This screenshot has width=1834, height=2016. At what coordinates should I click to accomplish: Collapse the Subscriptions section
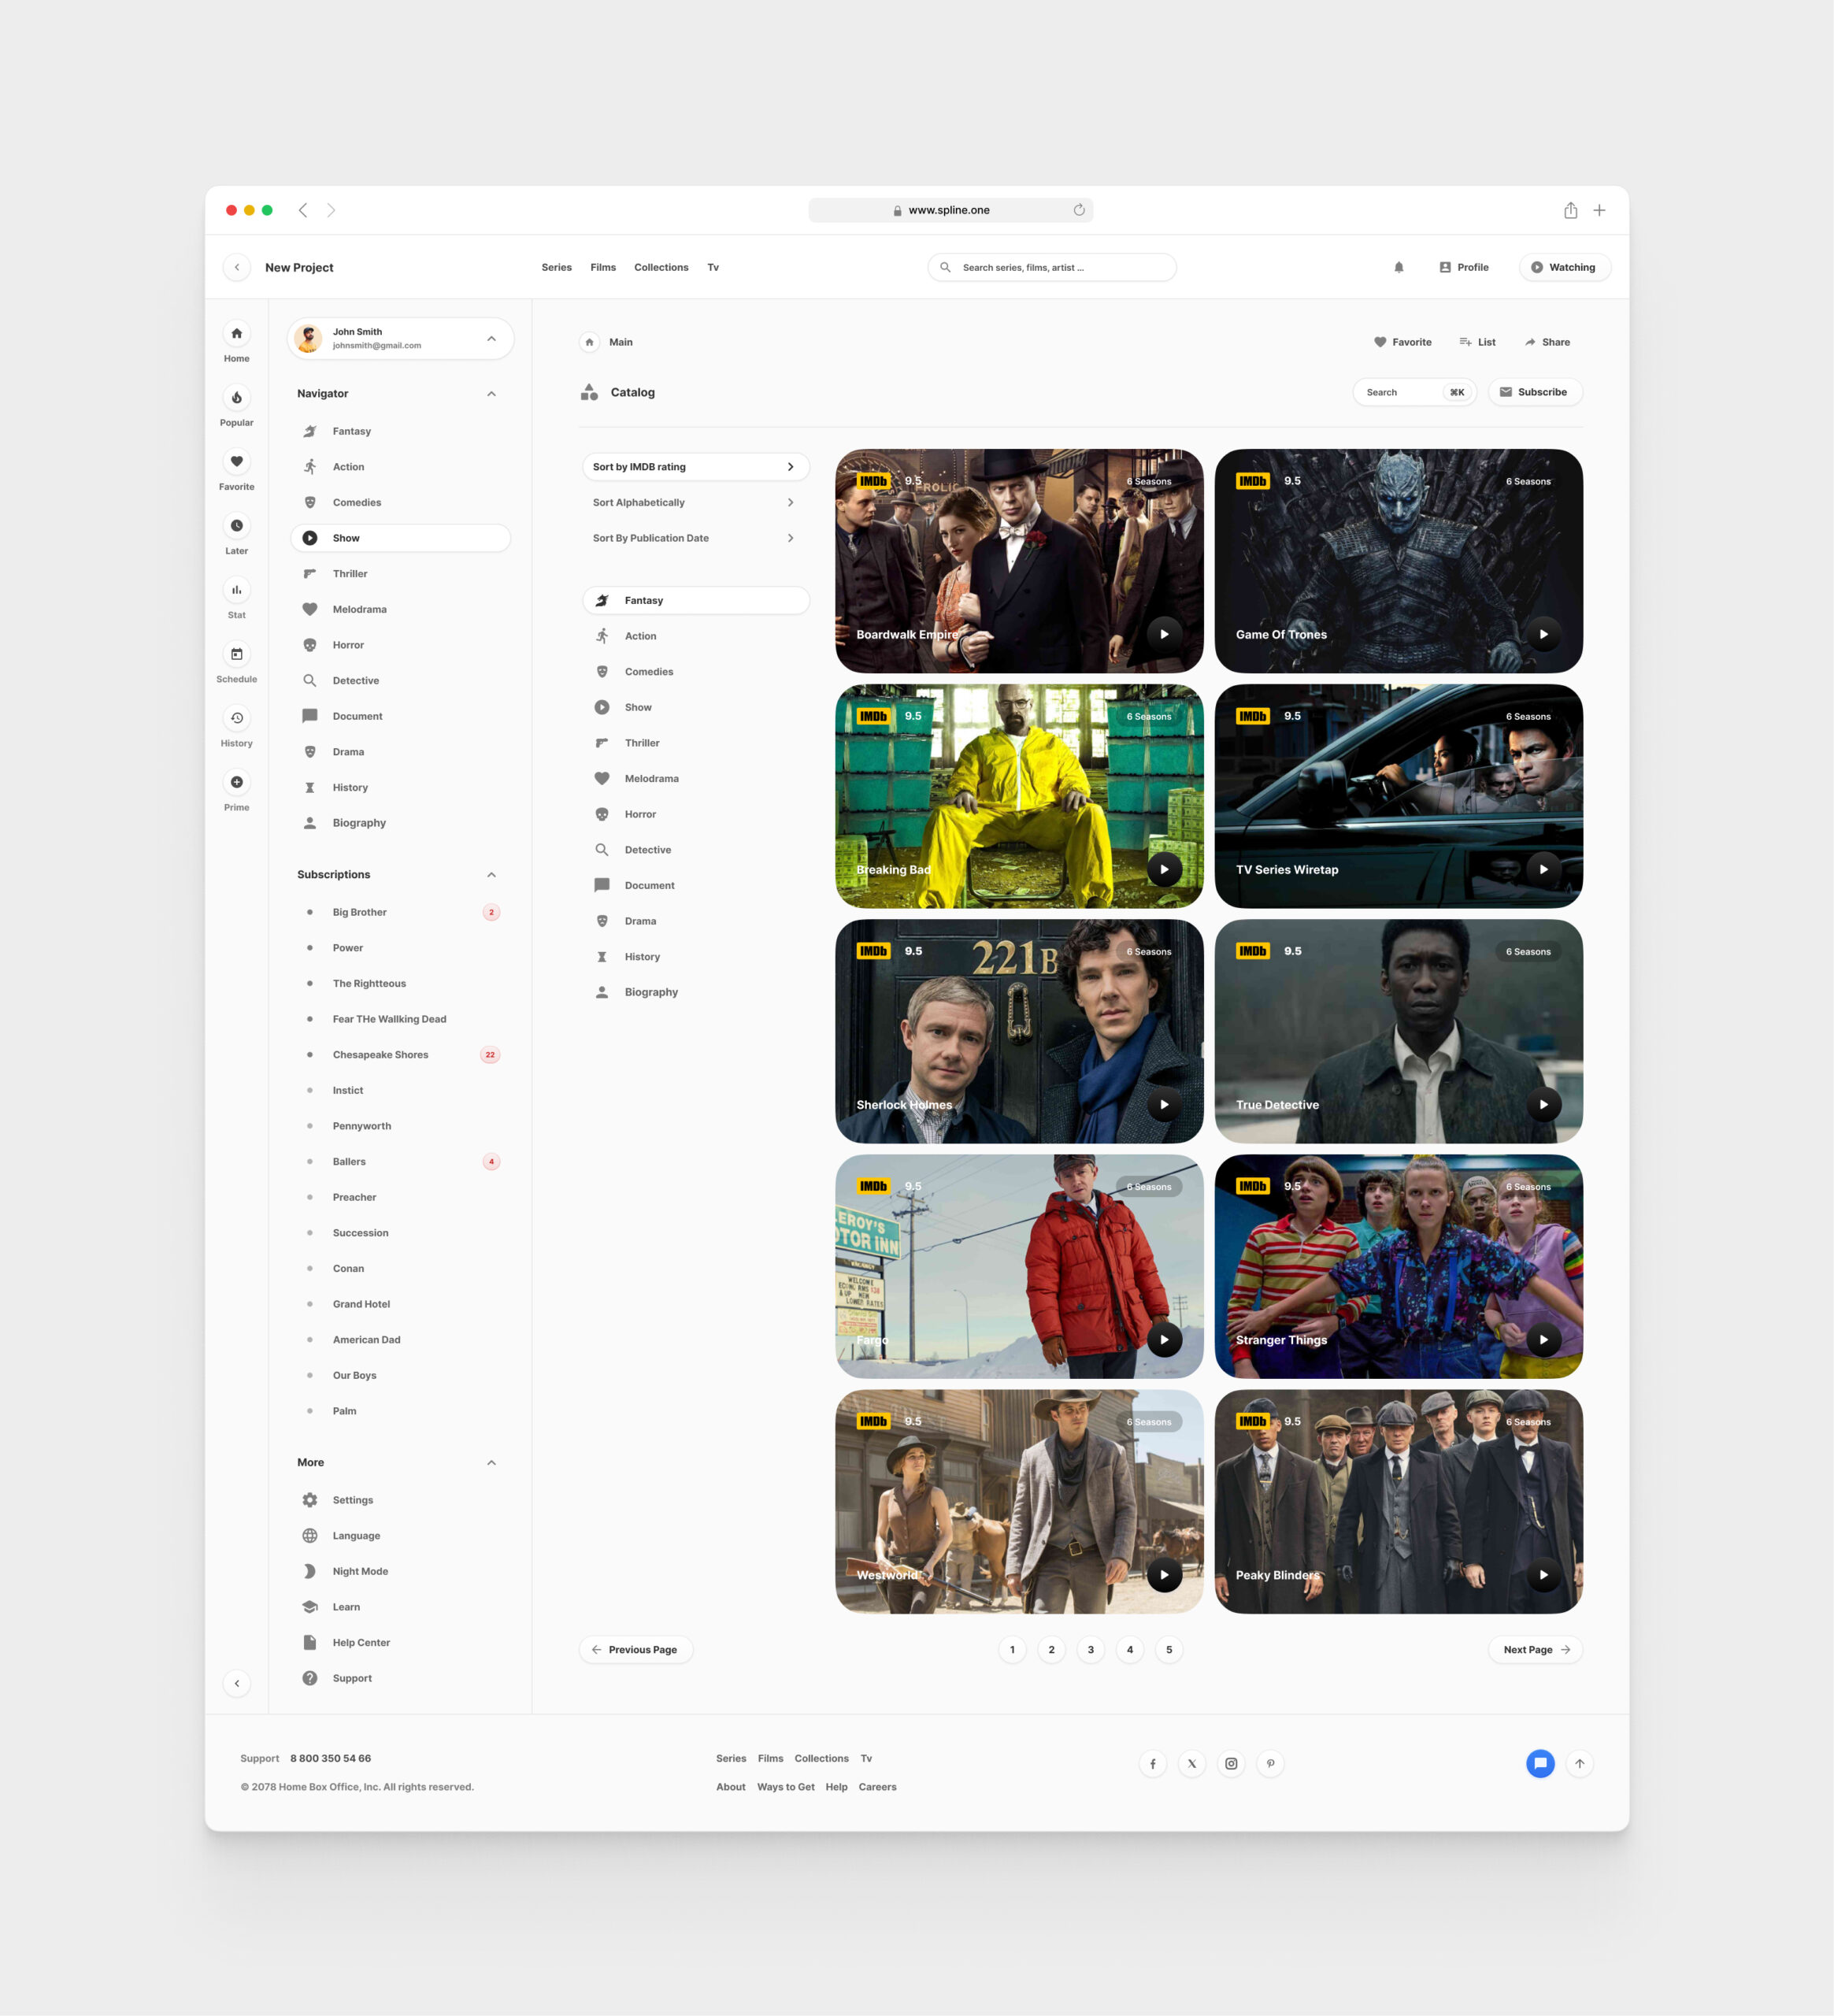(491, 875)
